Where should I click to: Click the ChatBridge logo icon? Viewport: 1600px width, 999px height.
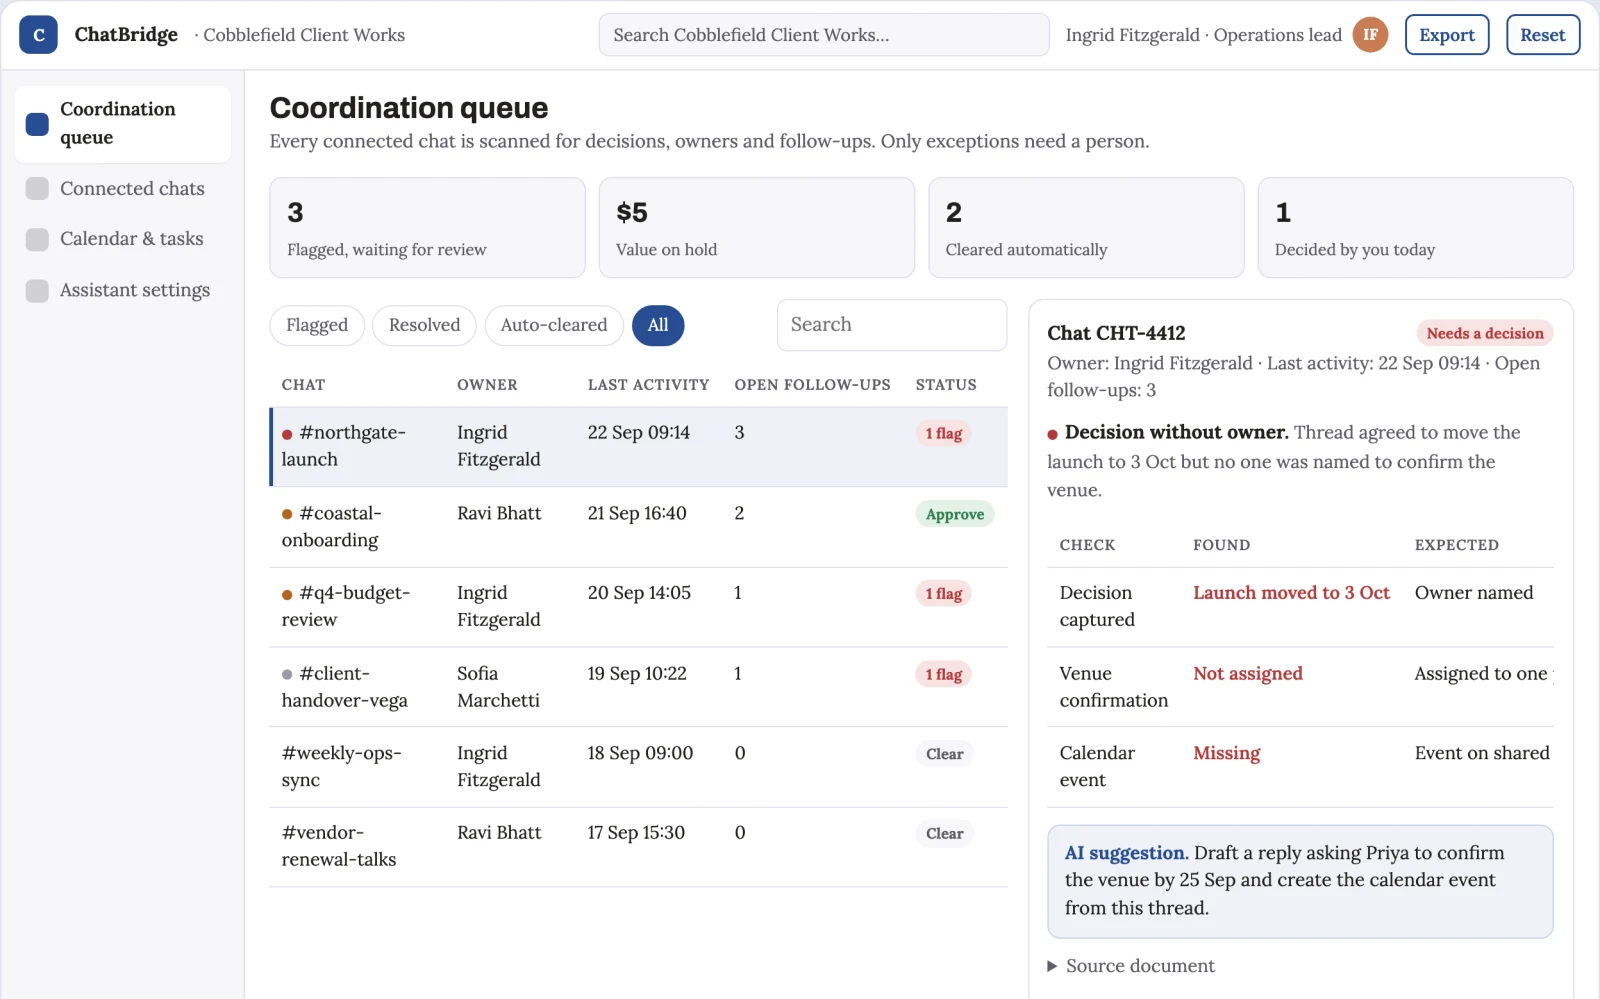pyautogui.click(x=38, y=35)
